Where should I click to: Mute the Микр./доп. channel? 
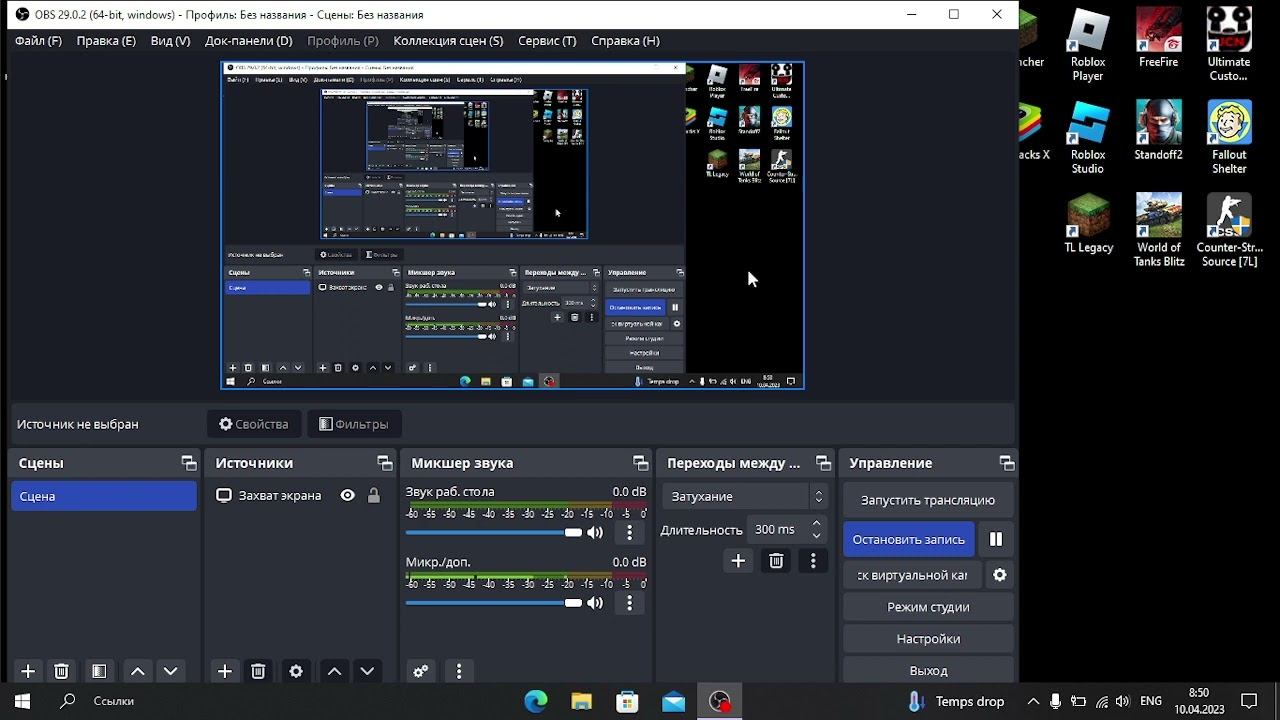pos(595,603)
